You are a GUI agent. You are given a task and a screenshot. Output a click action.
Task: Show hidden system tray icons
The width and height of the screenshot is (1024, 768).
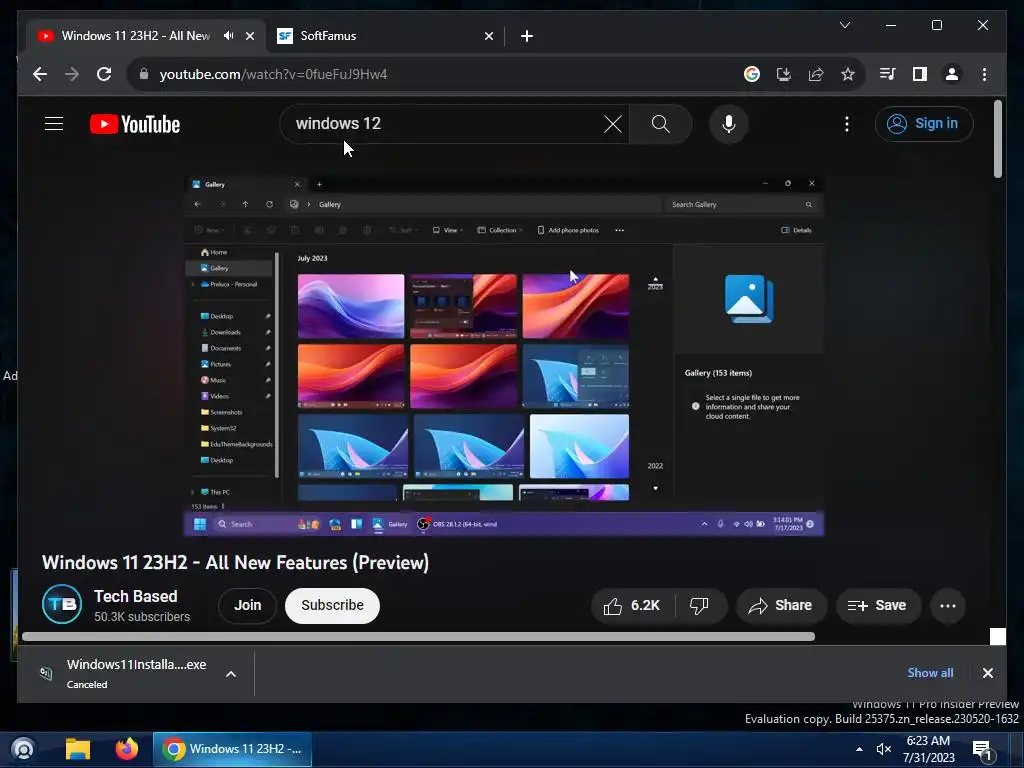pyautogui.click(x=859, y=748)
